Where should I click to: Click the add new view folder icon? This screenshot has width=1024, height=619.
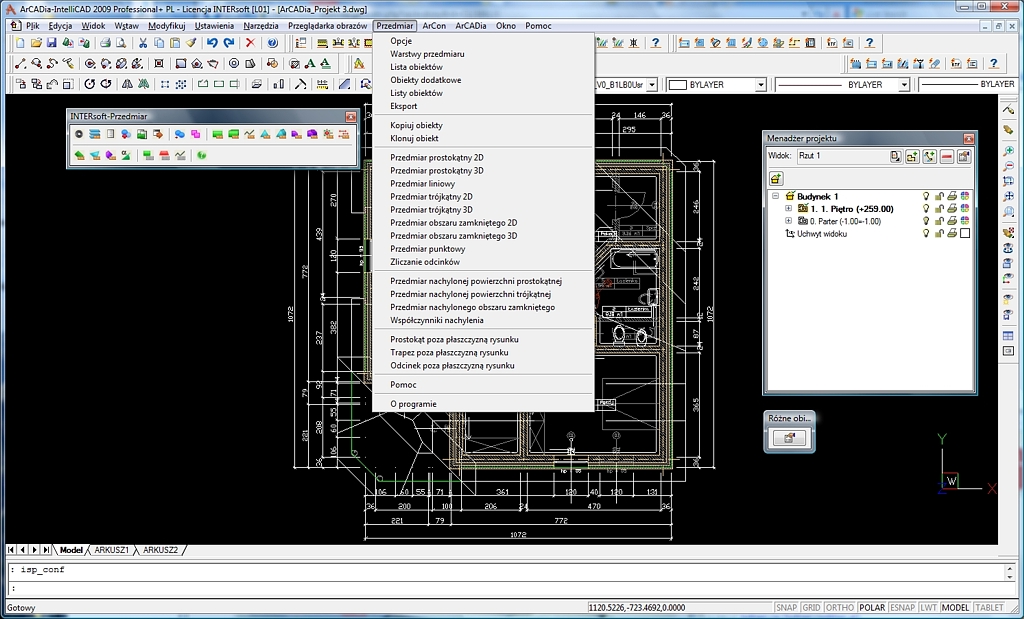pyautogui.click(x=912, y=157)
